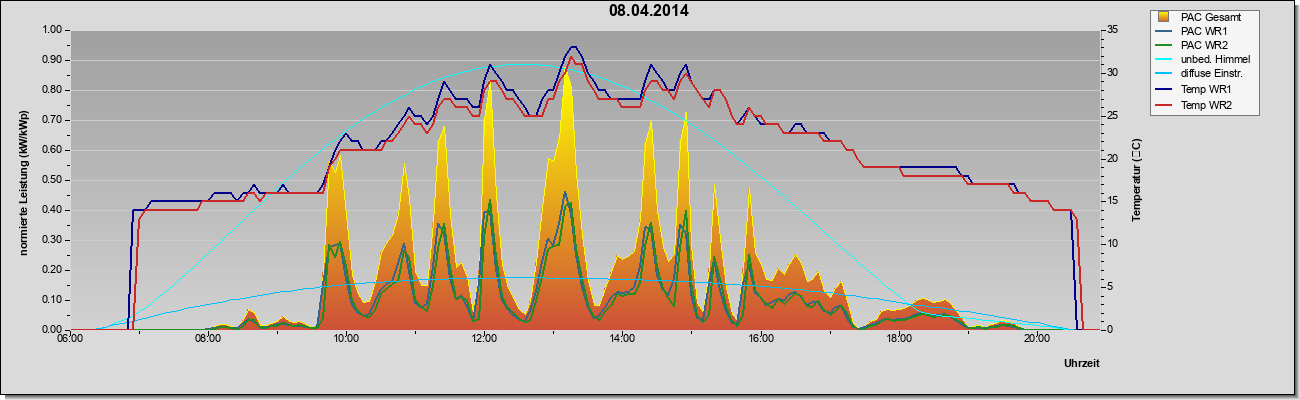Click the 1.00 value on left axis
1300x400 pixels.
pyautogui.click(x=52, y=30)
